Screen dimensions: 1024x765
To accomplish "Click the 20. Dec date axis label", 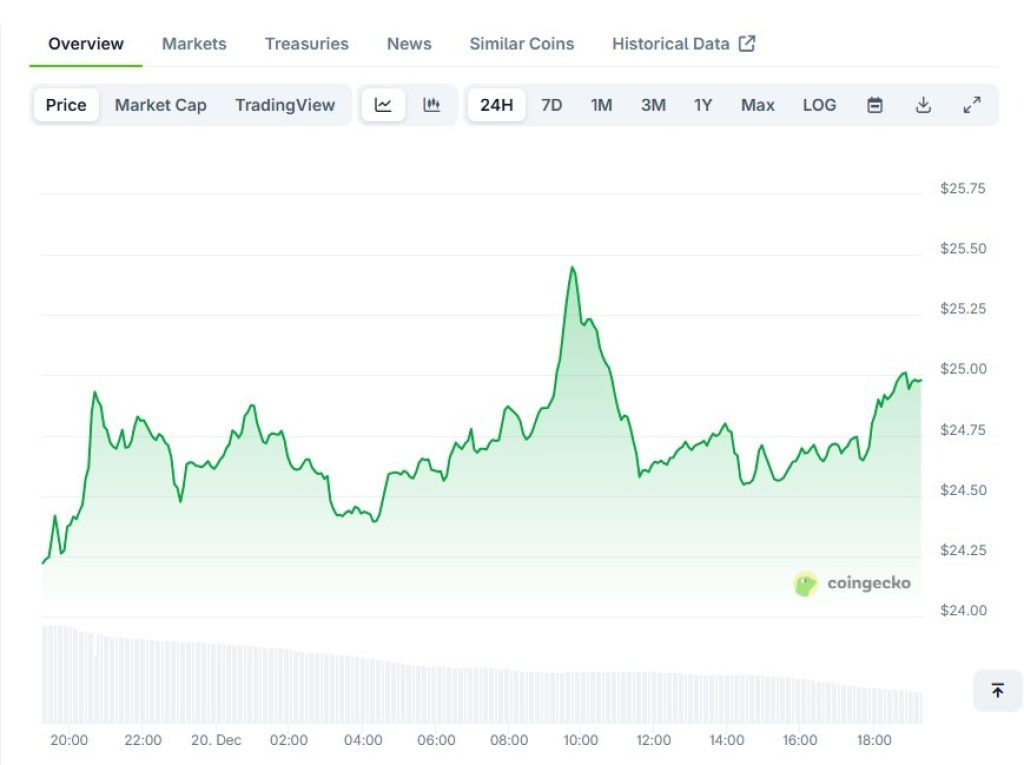I will pos(216,740).
